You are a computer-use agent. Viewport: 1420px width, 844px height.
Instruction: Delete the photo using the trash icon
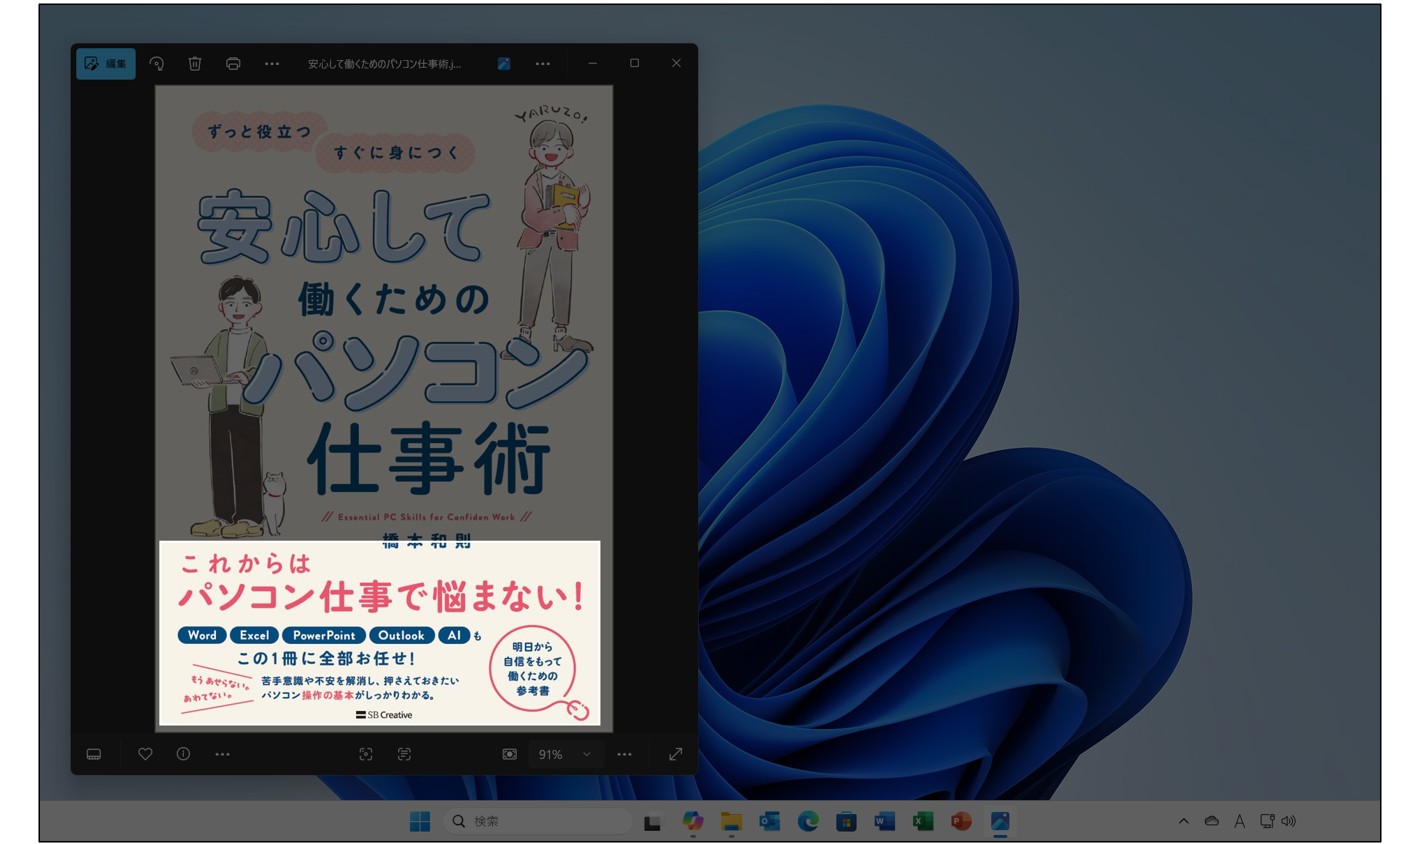[195, 63]
